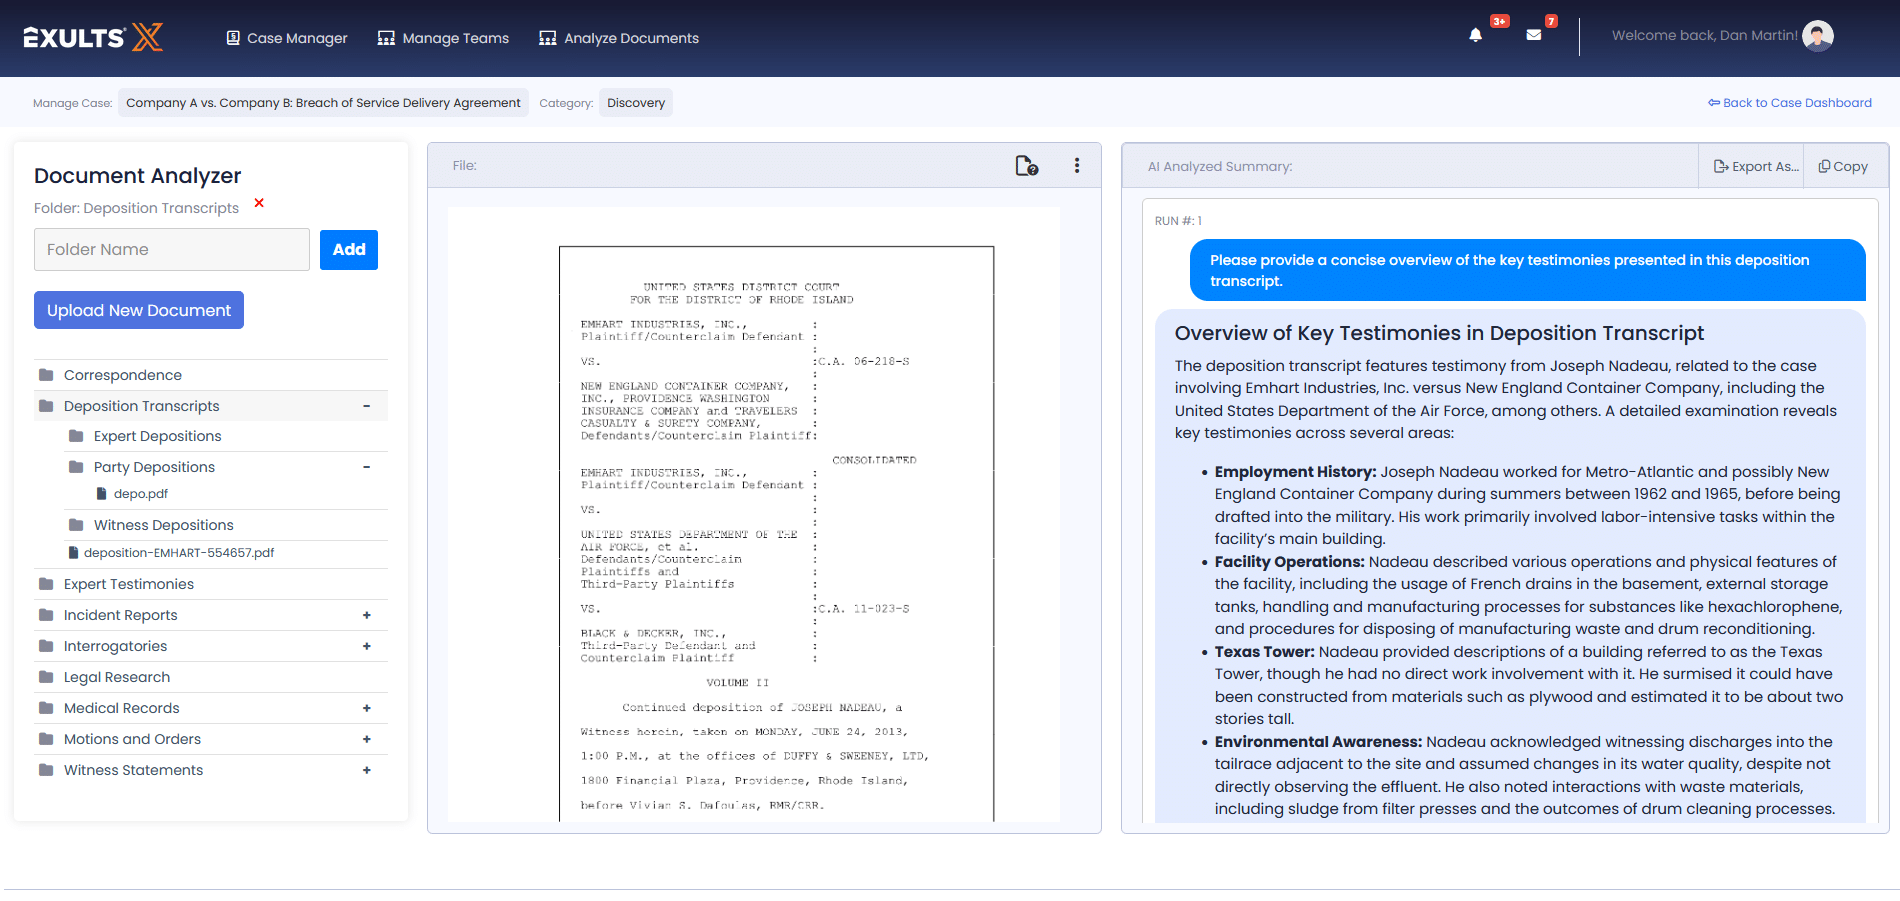Open the three-dot file options menu
Screen dimensions: 1900x901
1076,166
